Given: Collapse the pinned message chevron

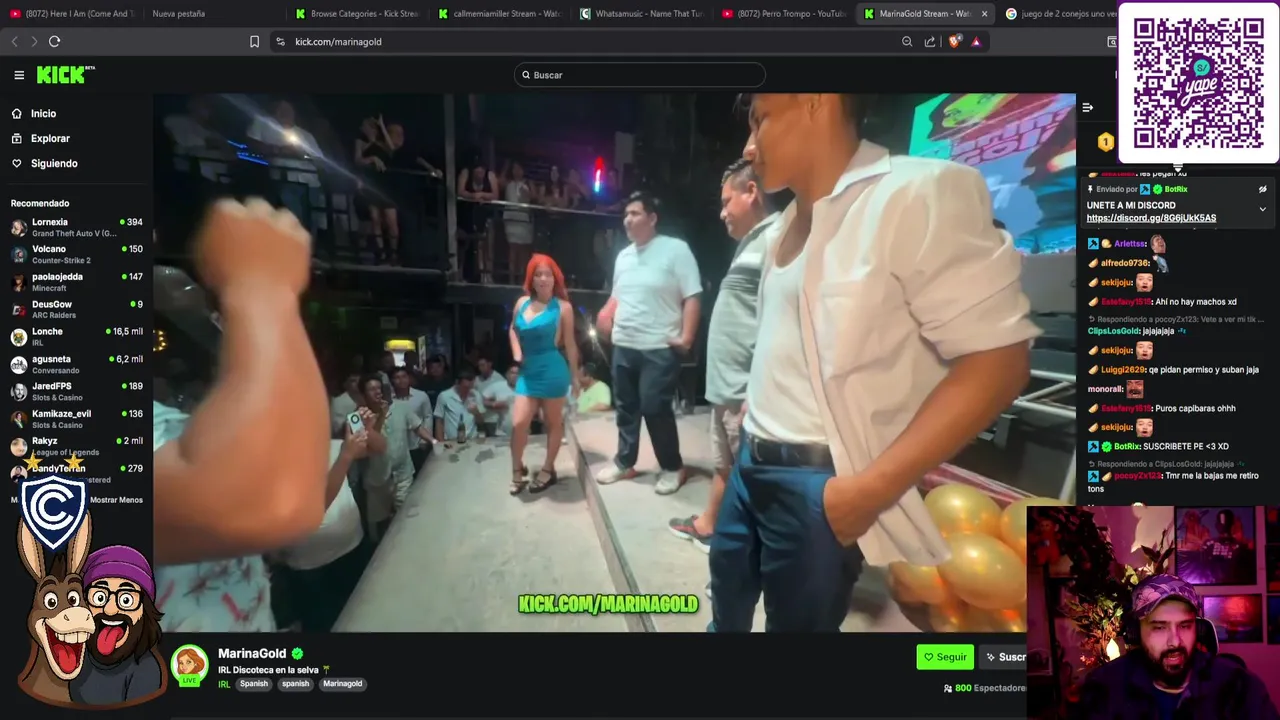Looking at the screenshot, I should click(1262, 209).
